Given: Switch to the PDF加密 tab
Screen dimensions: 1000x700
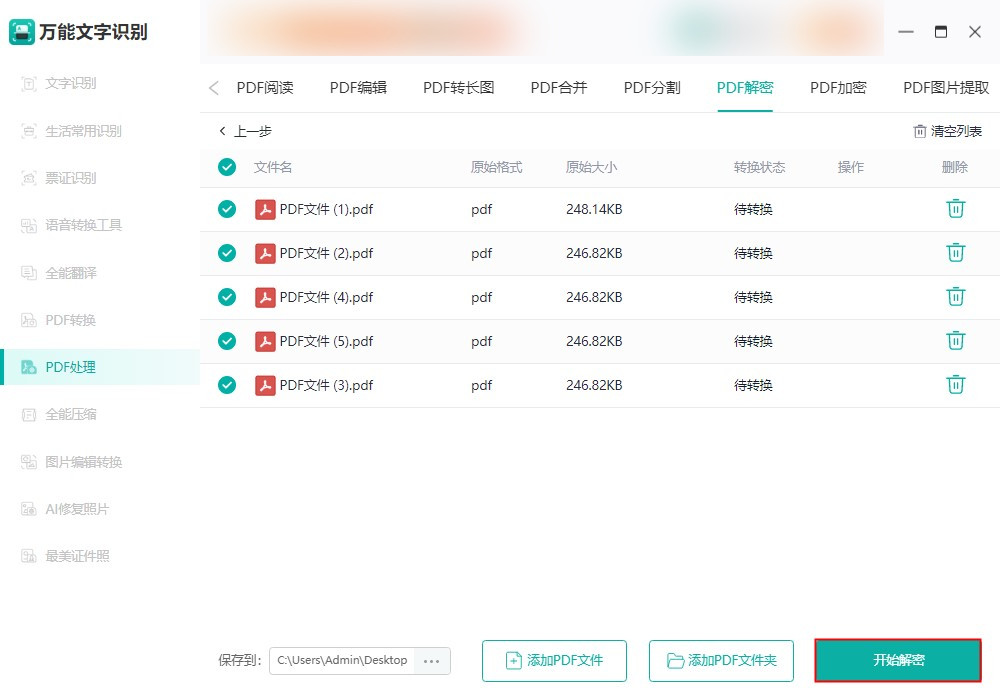Looking at the screenshot, I should pos(838,88).
